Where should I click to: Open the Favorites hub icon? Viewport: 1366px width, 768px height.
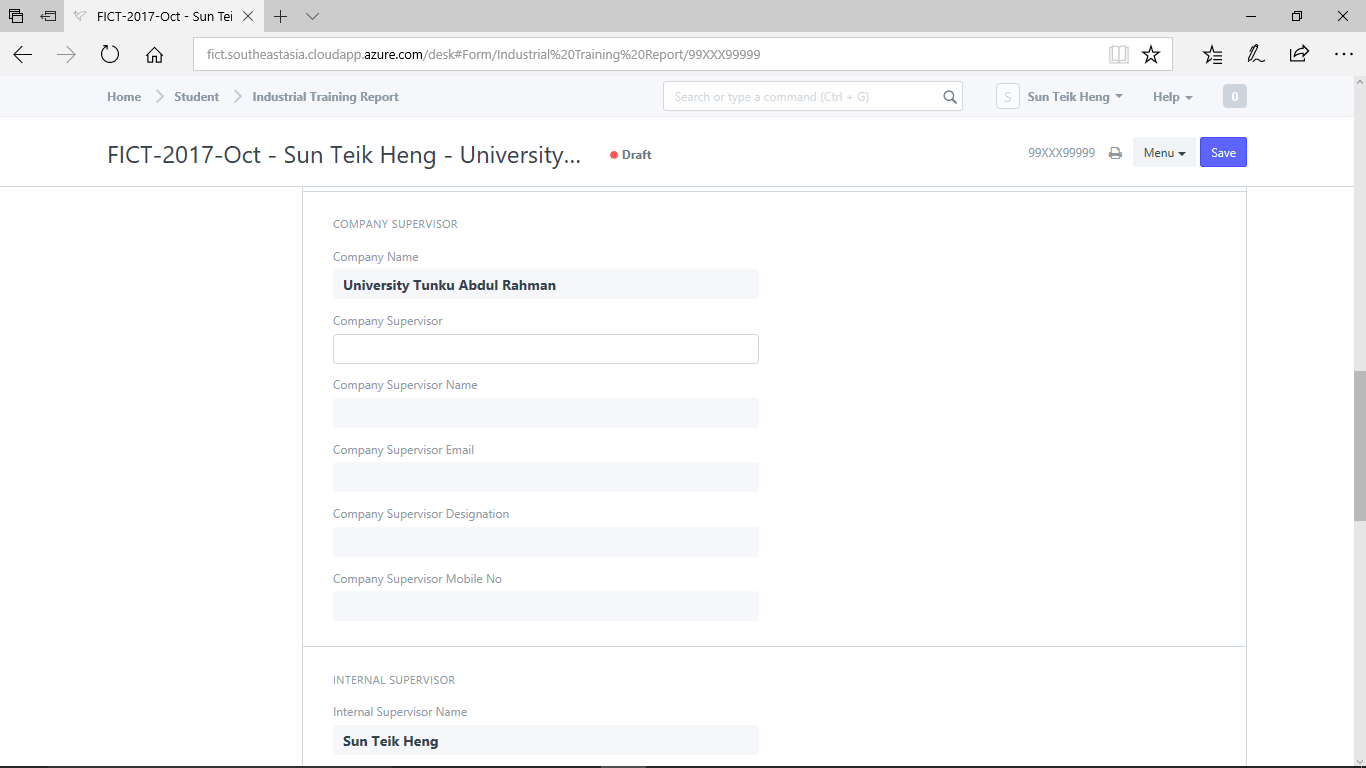click(x=1212, y=55)
